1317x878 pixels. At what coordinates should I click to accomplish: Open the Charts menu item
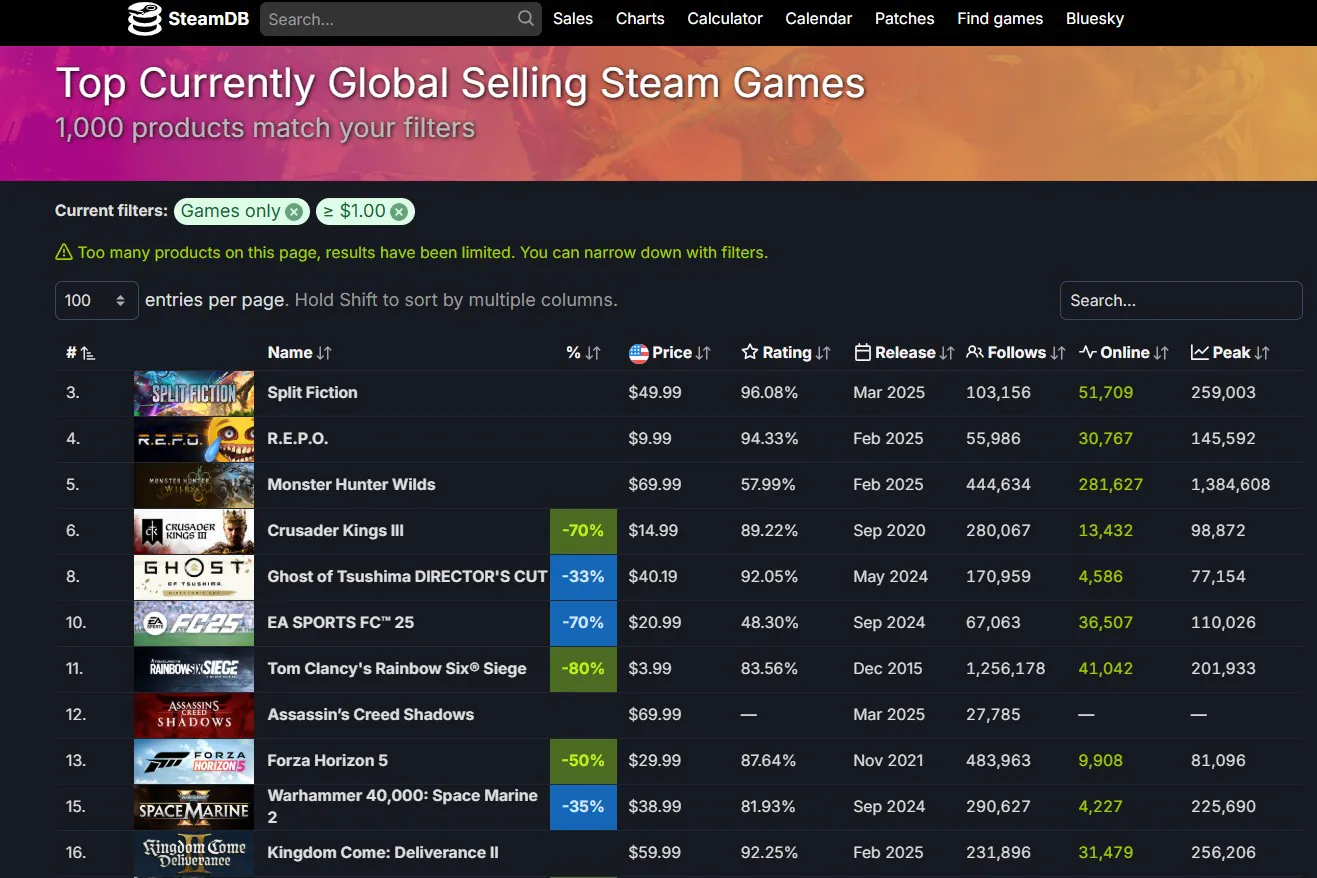pos(640,18)
